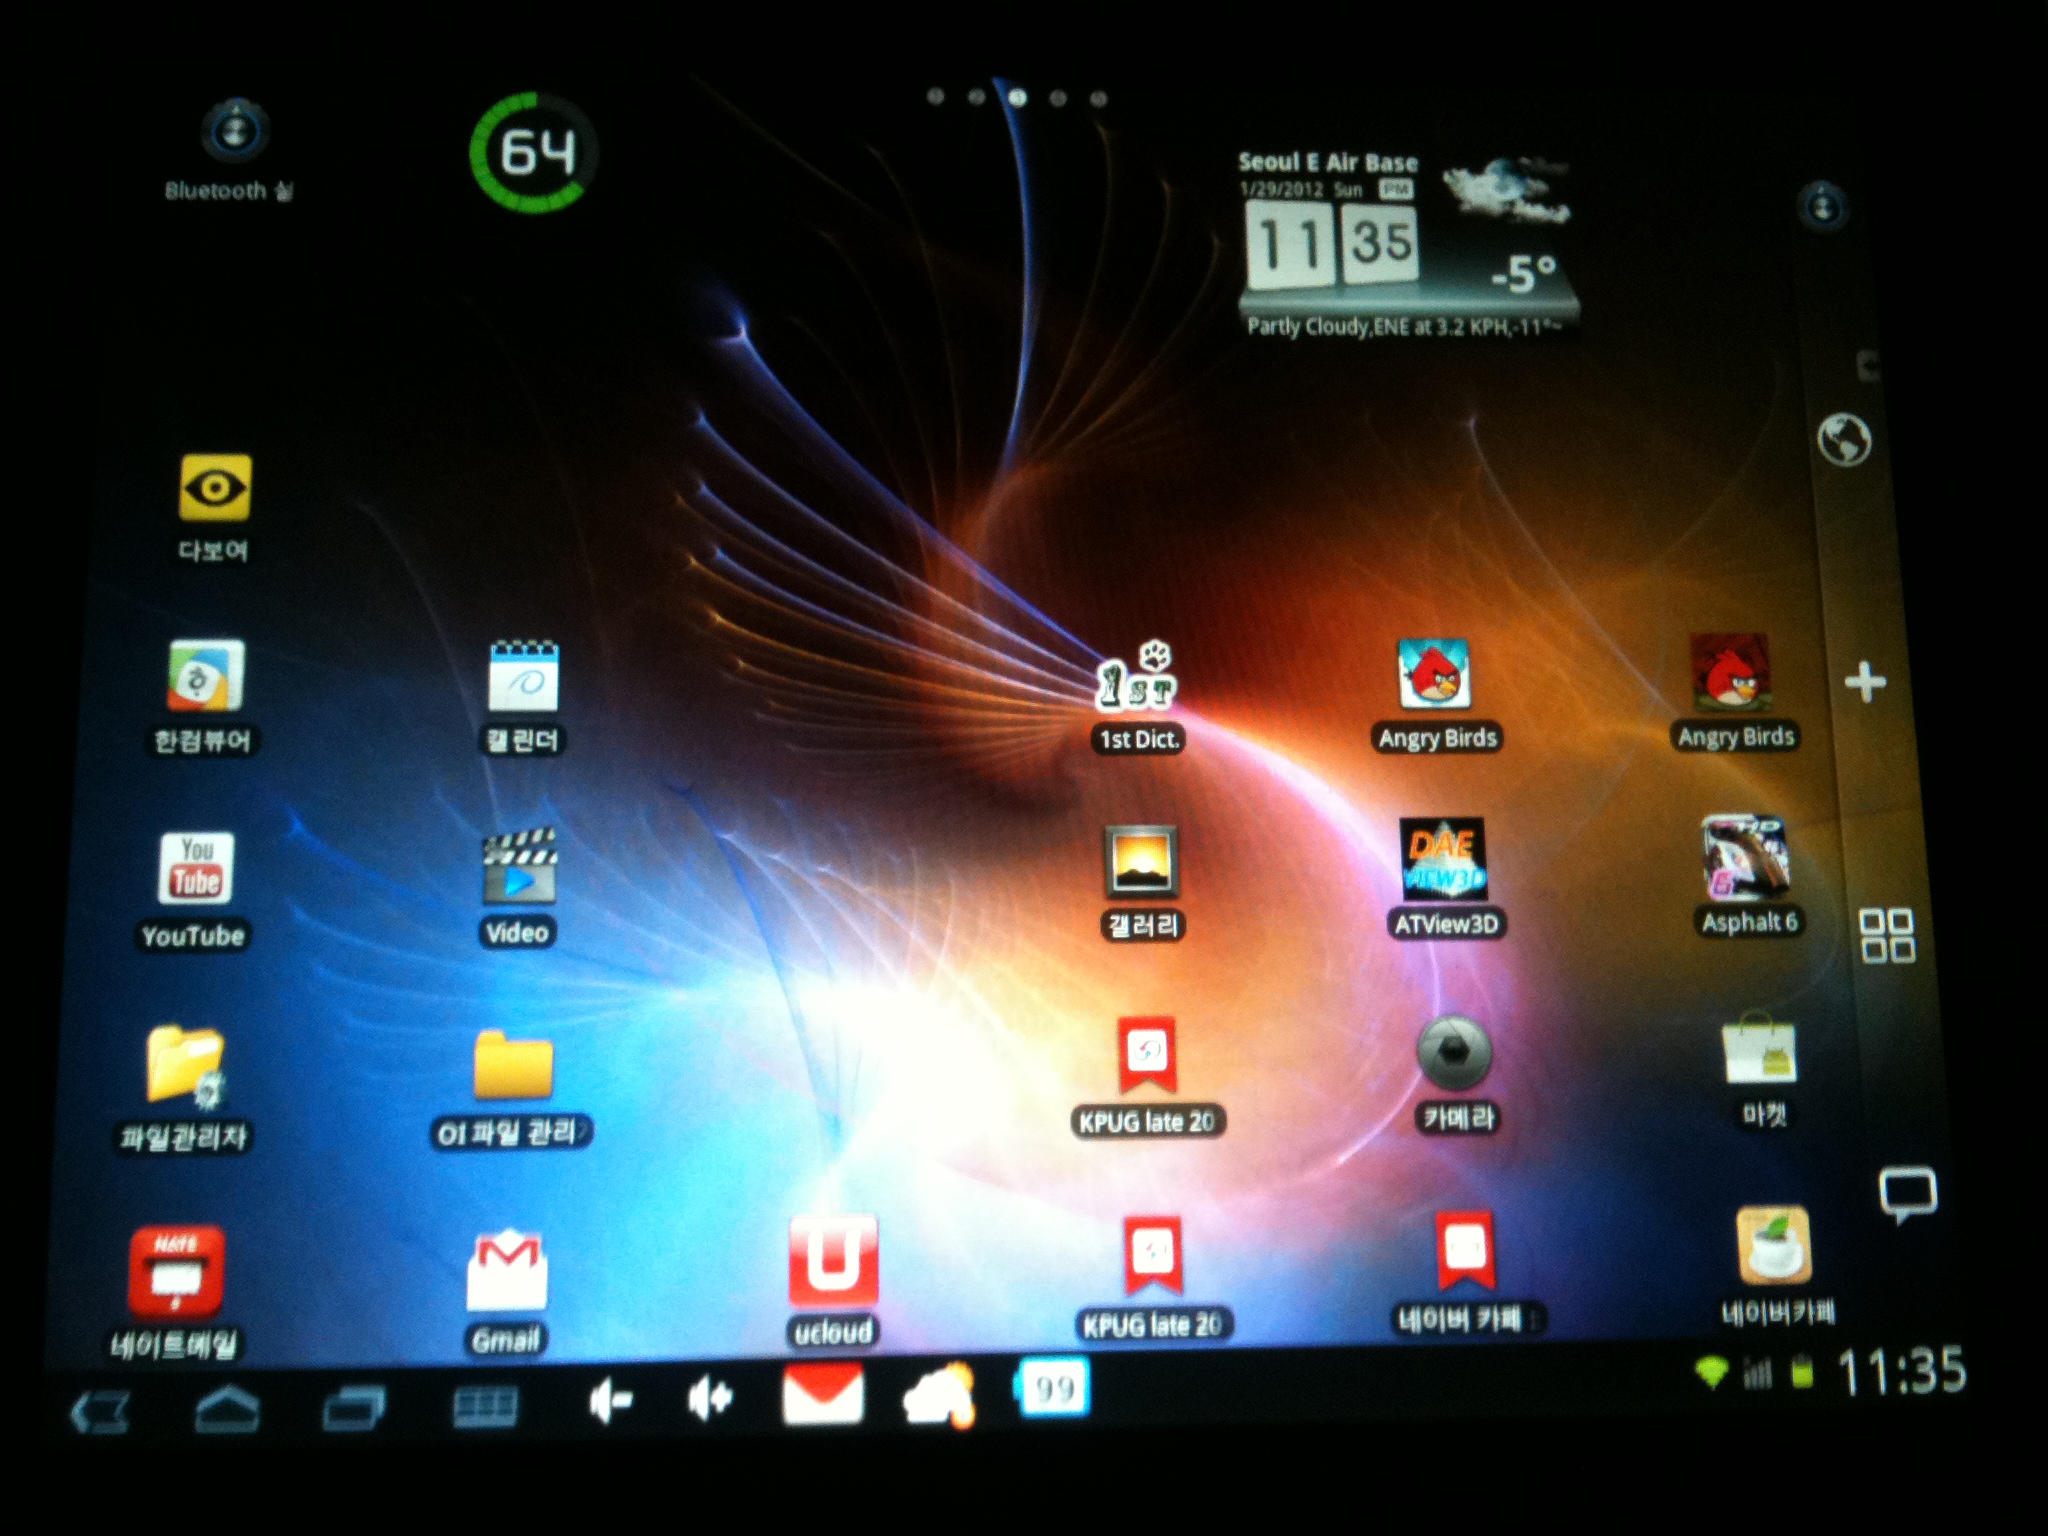
Task: Tap the small Bluetooth icon at side bar top
Action: coord(1823,206)
